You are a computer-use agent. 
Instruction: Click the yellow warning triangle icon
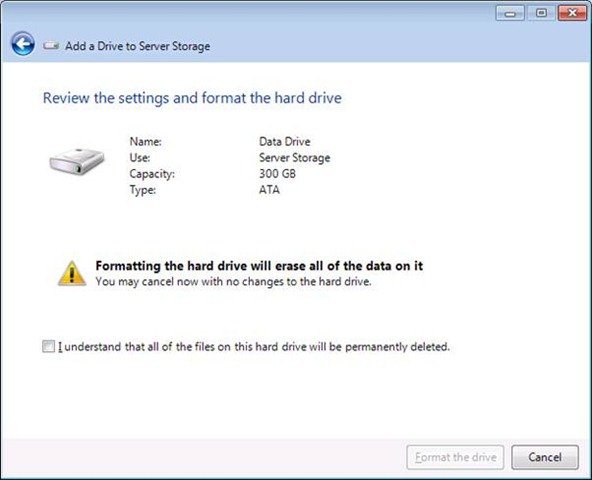point(72,273)
